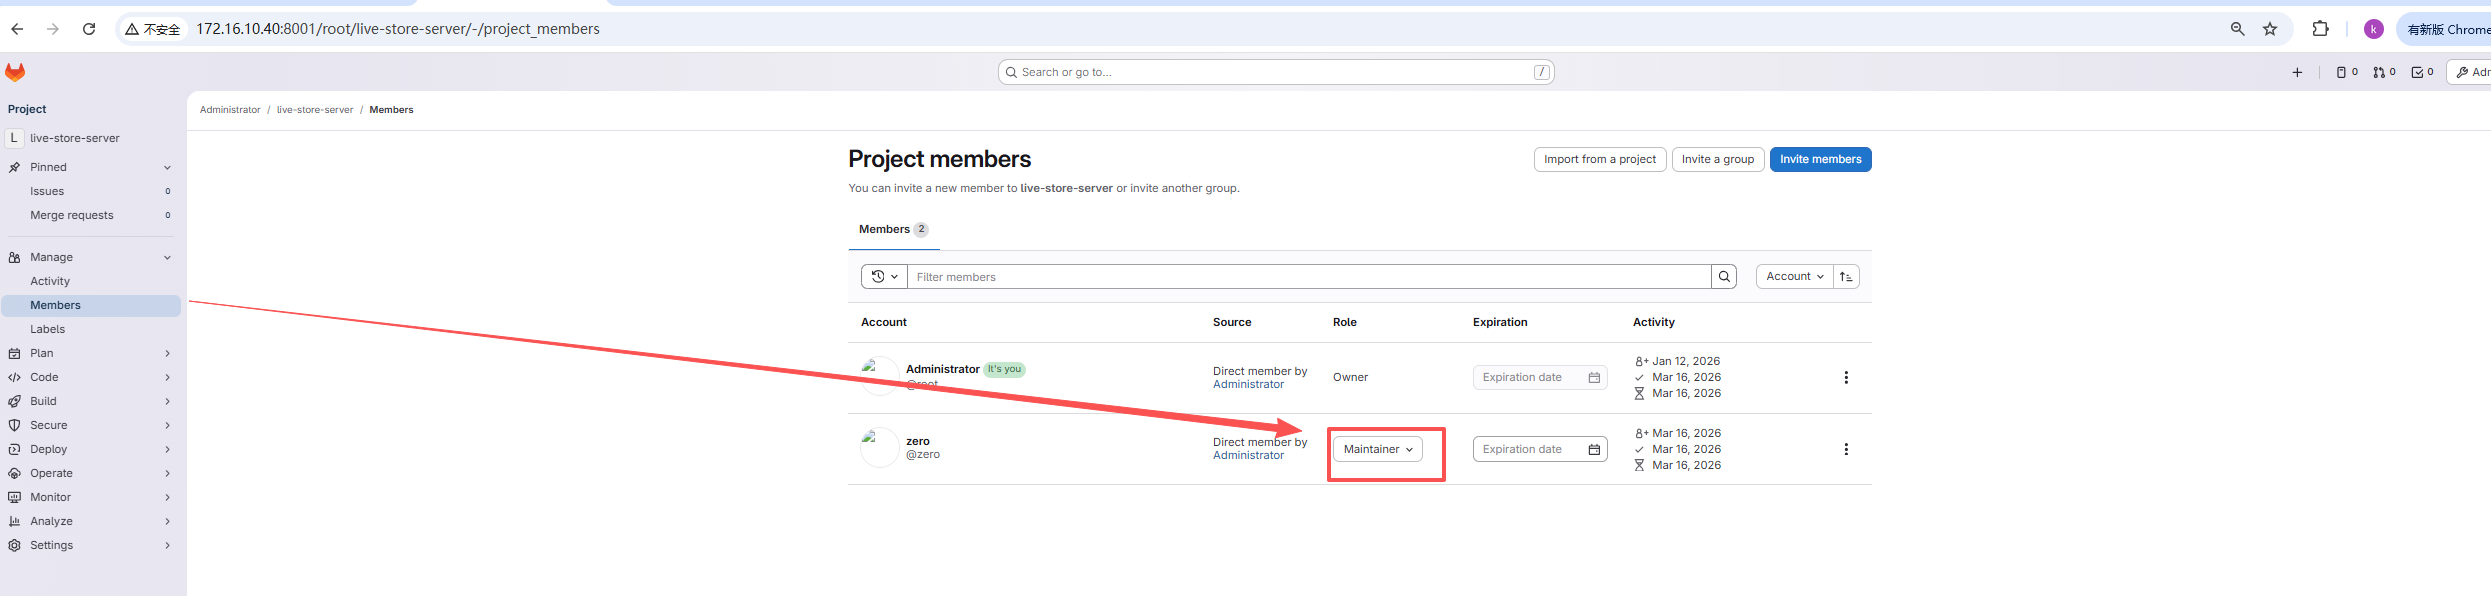
Task: Open Administrator's row actions menu (three dots)
Action: 1846,377
